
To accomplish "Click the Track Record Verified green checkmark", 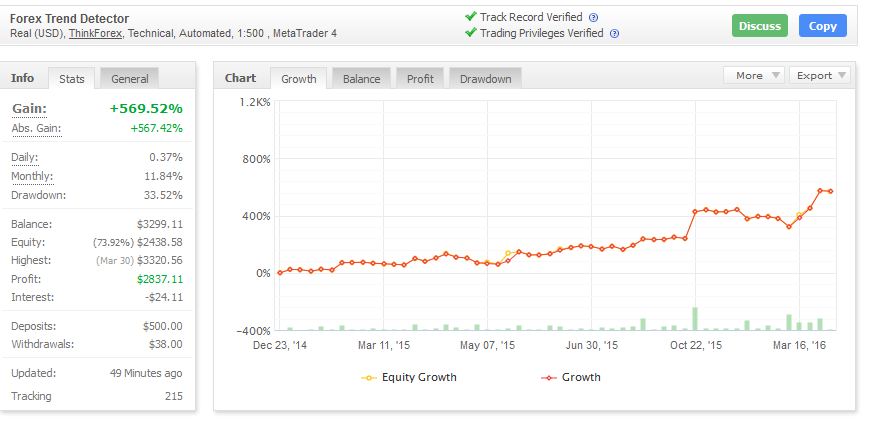I will (x=470, y=17).
